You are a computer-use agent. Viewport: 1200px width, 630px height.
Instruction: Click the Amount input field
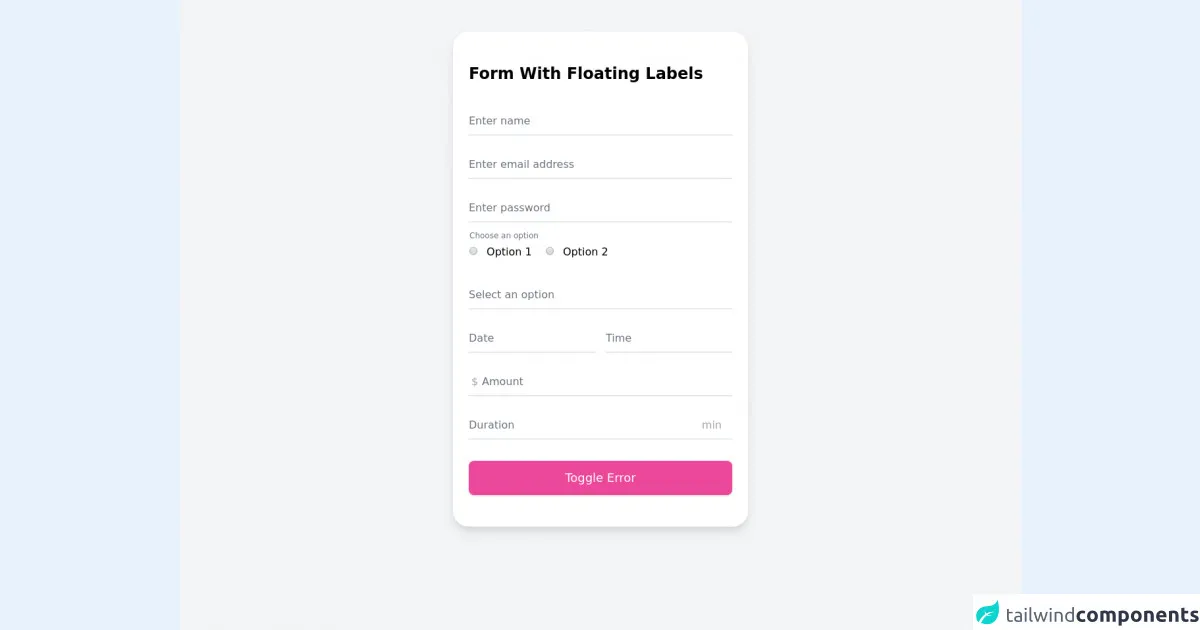pyautogui.click(x=605, y=382)
